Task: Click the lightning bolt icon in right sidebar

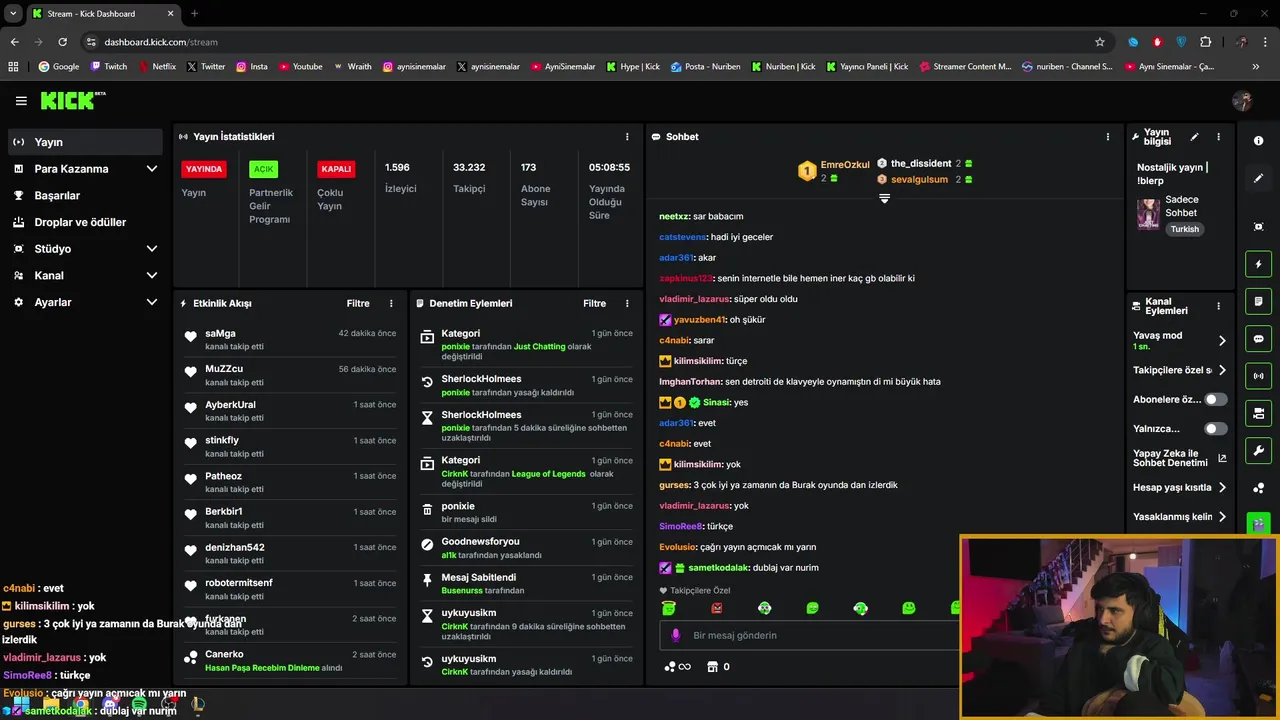Action: point(1258,264)
